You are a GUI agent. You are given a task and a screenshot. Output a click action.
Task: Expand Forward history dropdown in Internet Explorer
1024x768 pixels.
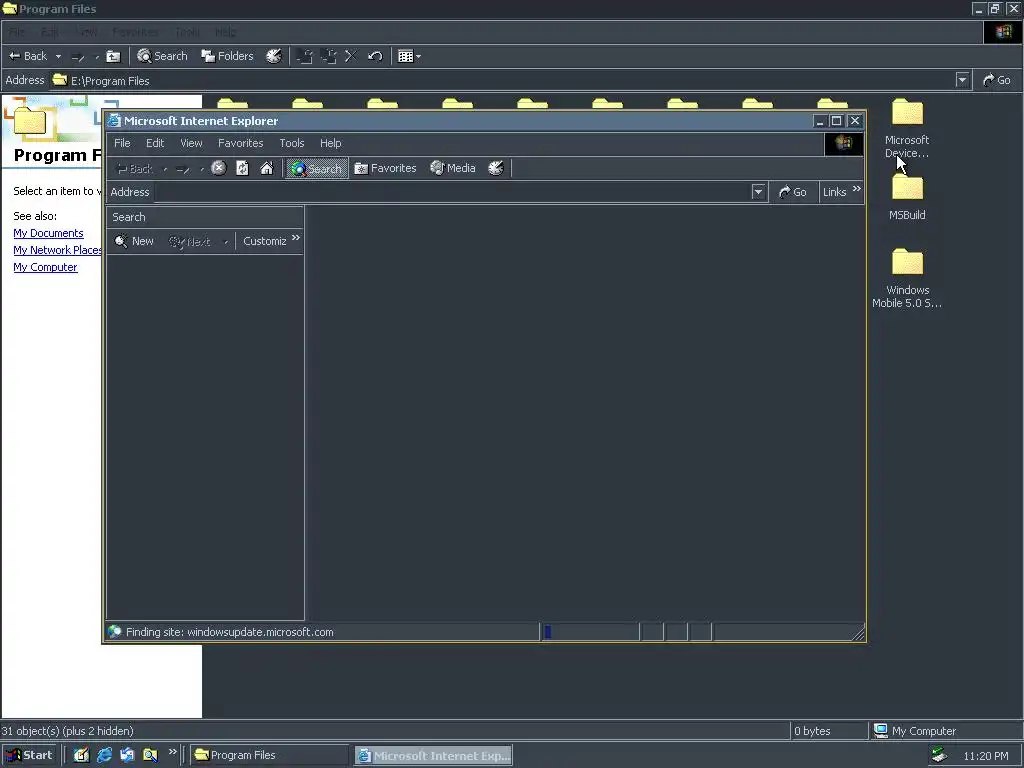[x=202, y=169]
